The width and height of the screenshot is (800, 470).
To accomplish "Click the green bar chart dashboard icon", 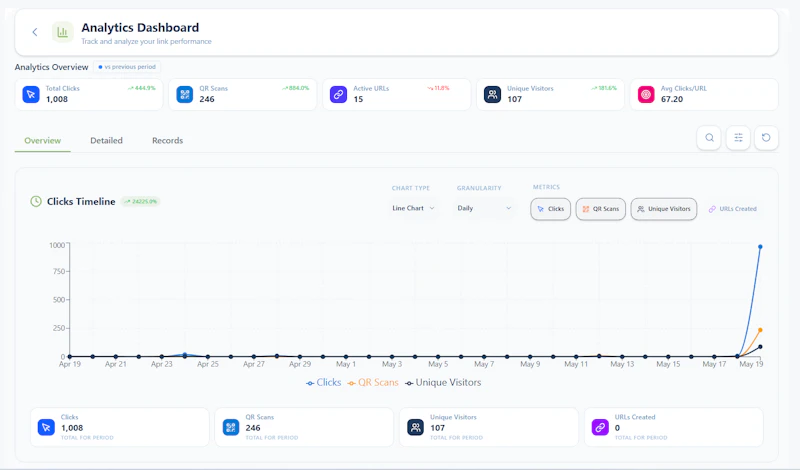I will click(x=62, y=32).
